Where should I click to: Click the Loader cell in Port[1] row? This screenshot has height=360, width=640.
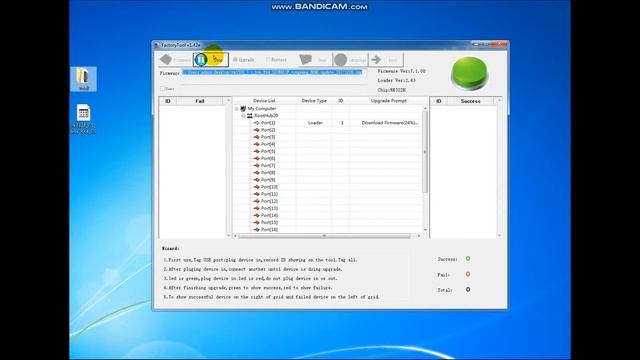[315, 122]
